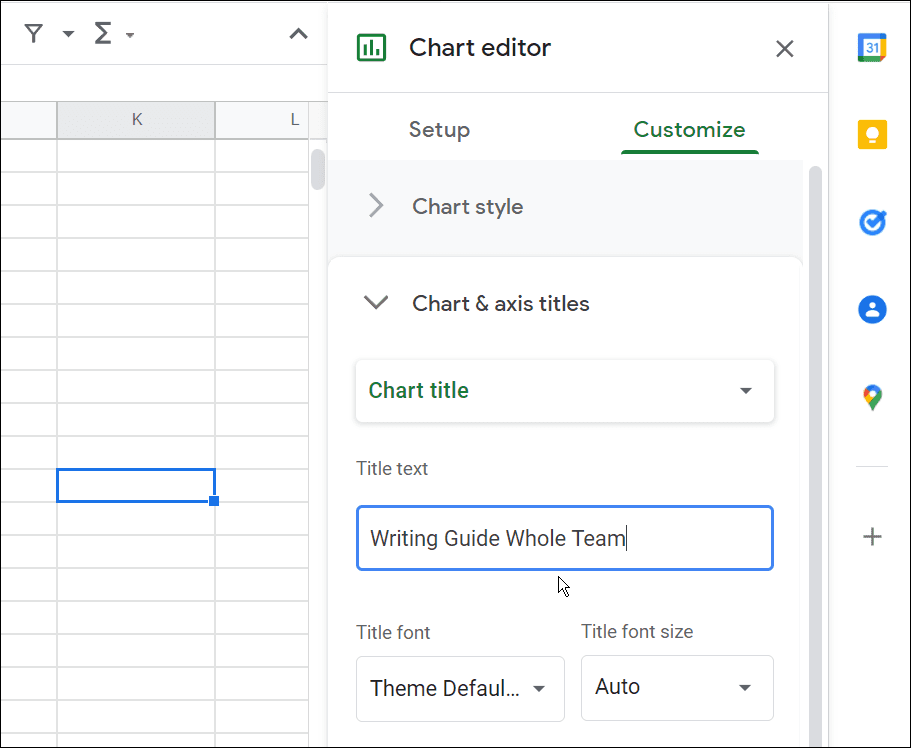Click the Functions sigma icon
Screen dimensions: 911x748
(103, 33)
